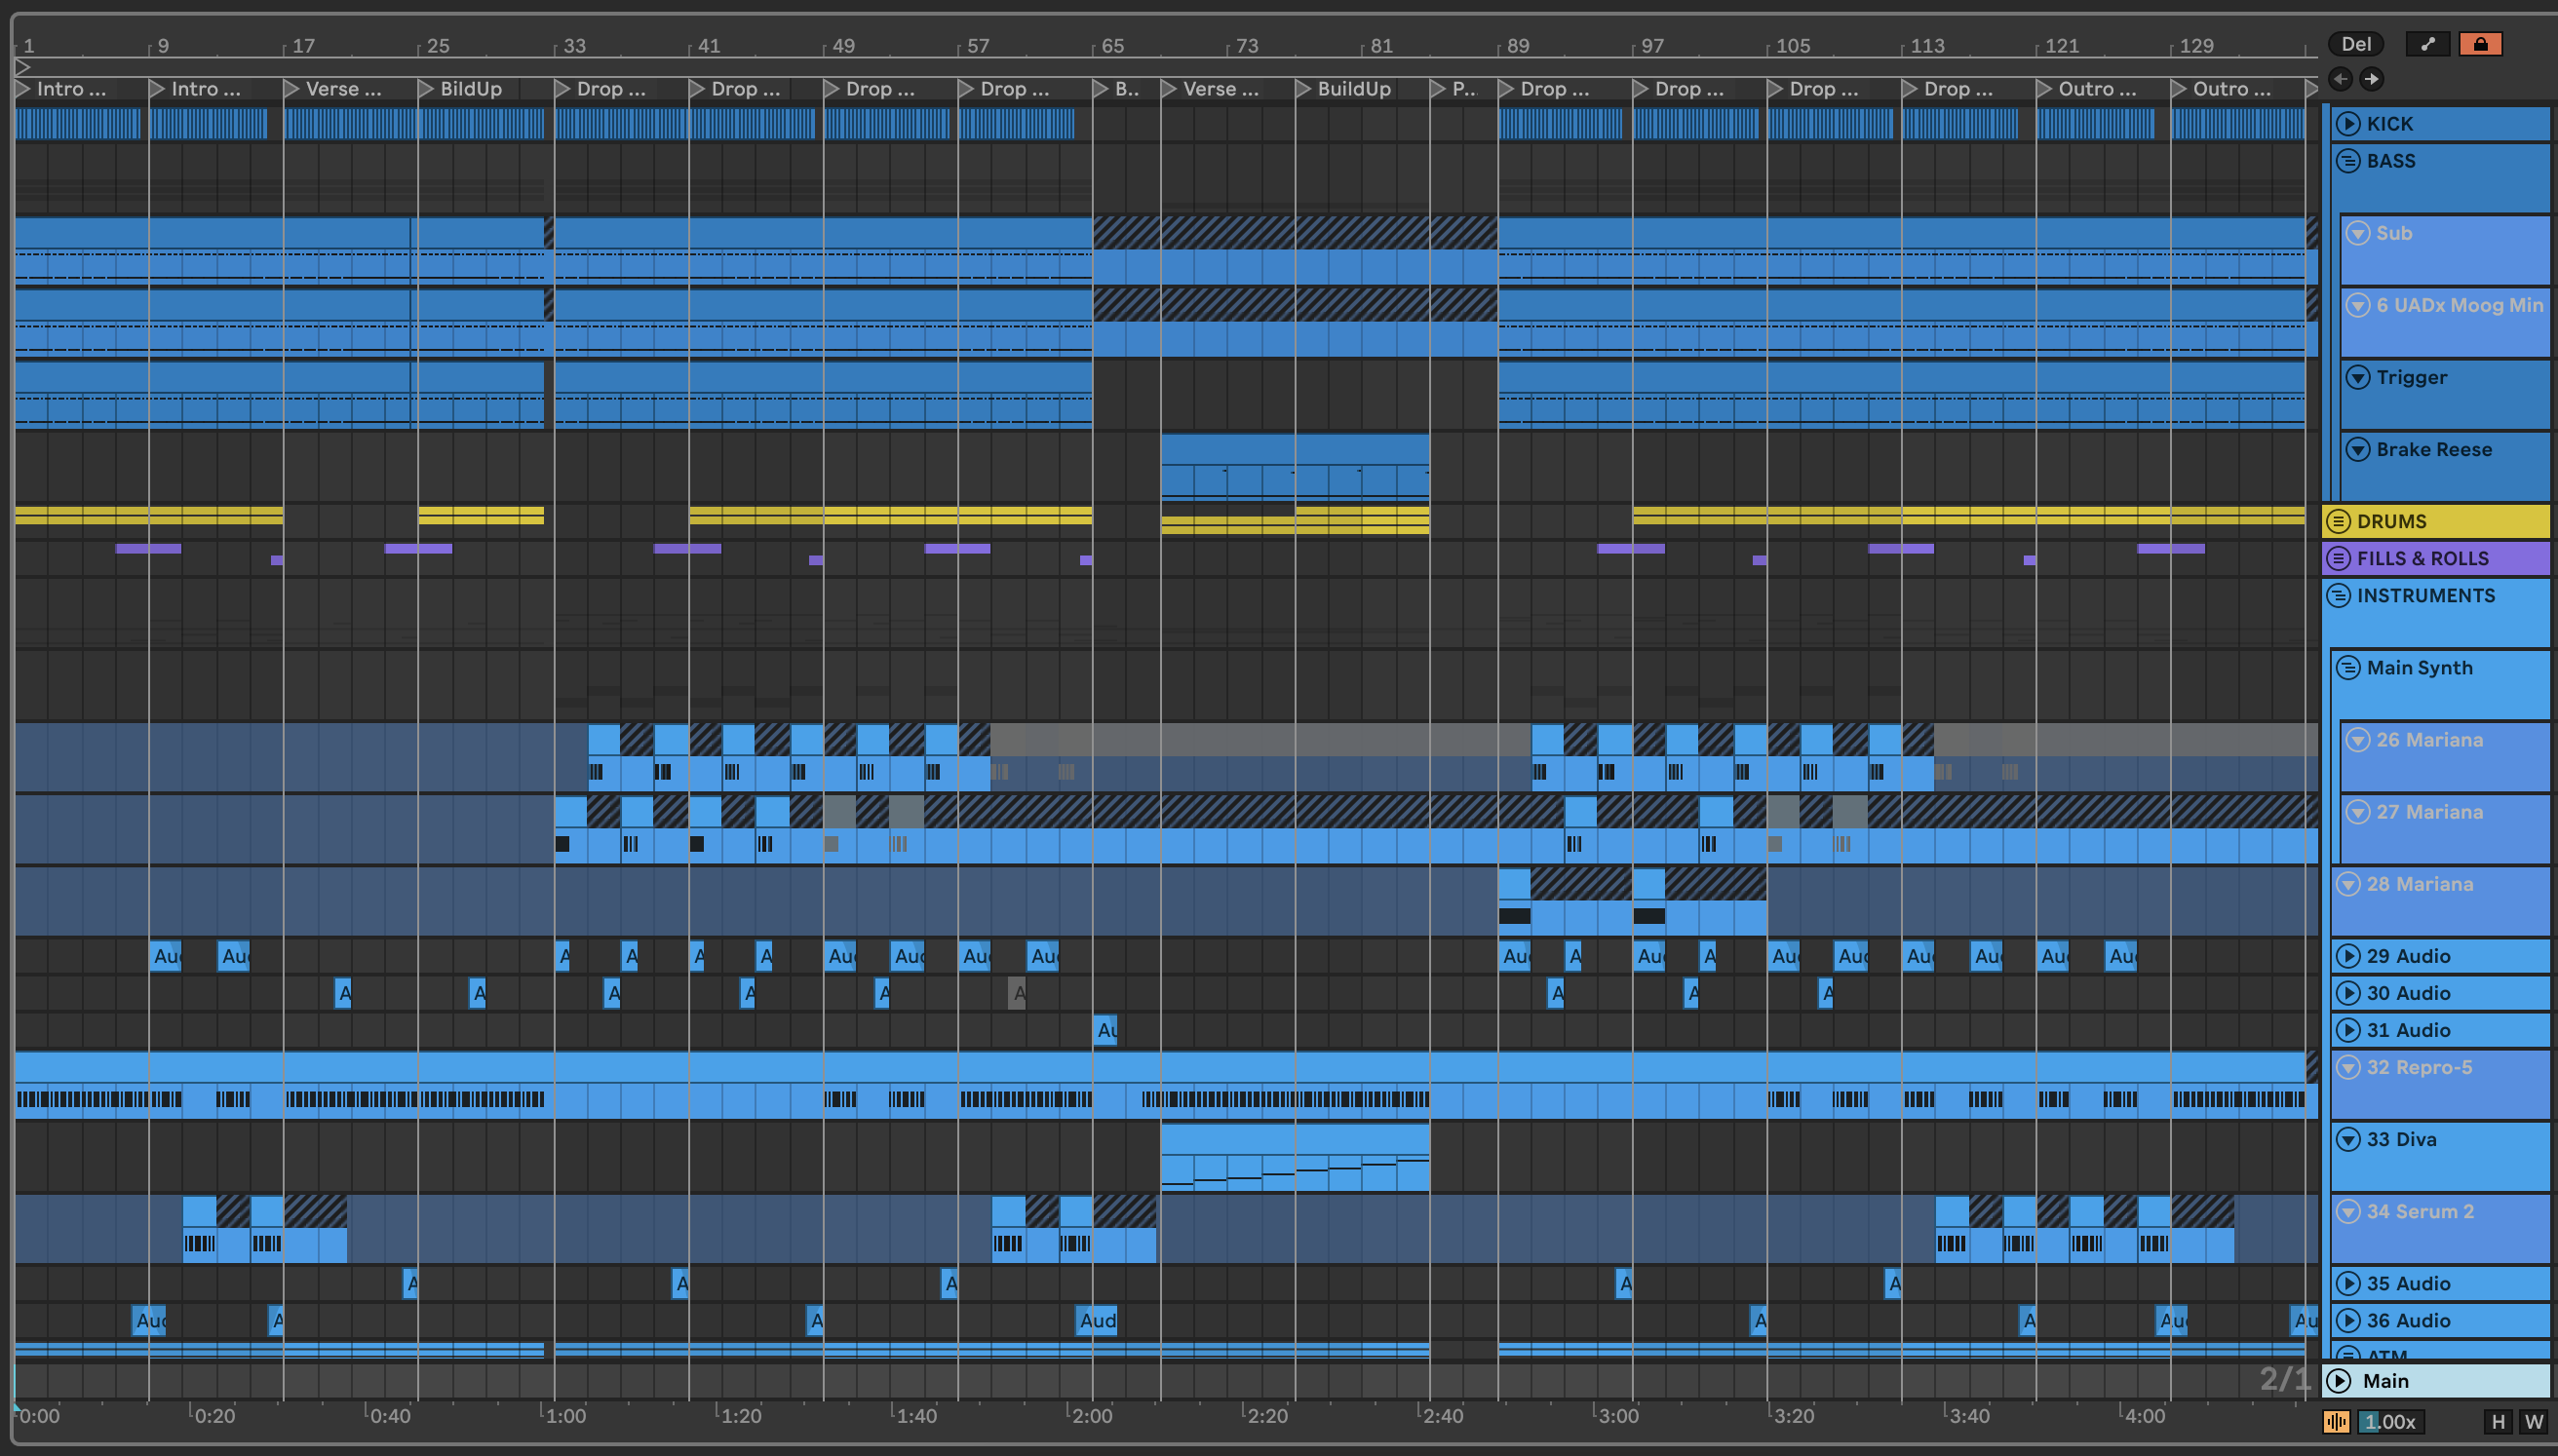
Task: Toggle the orange waveform overview button
Action: pos(2336,1422)
